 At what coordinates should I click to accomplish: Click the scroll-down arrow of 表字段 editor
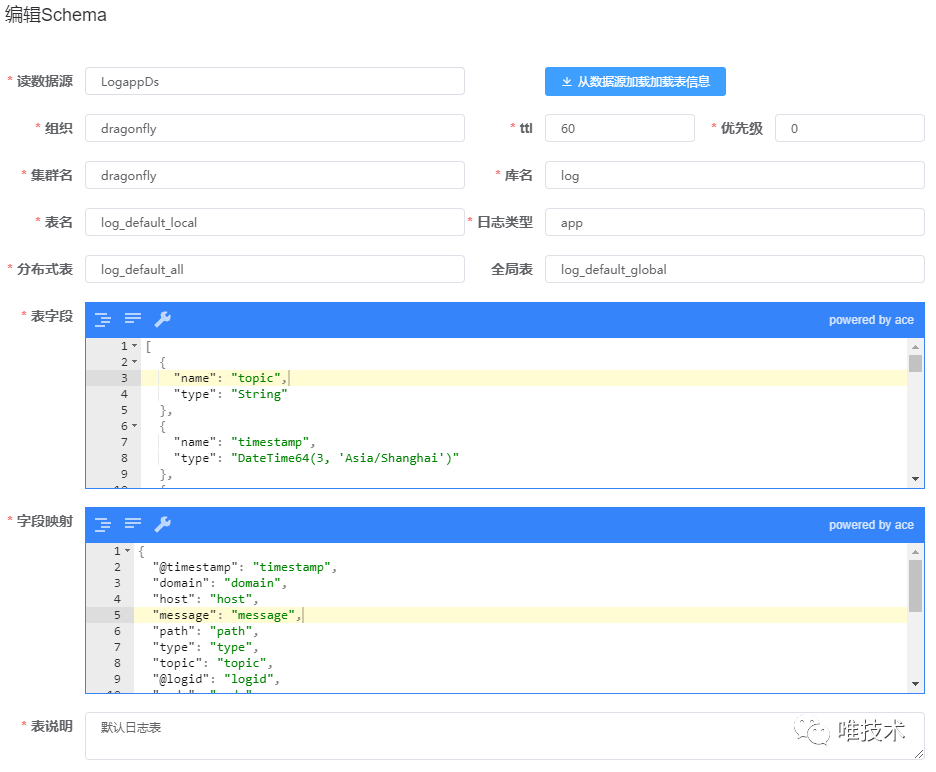point(916,479)
